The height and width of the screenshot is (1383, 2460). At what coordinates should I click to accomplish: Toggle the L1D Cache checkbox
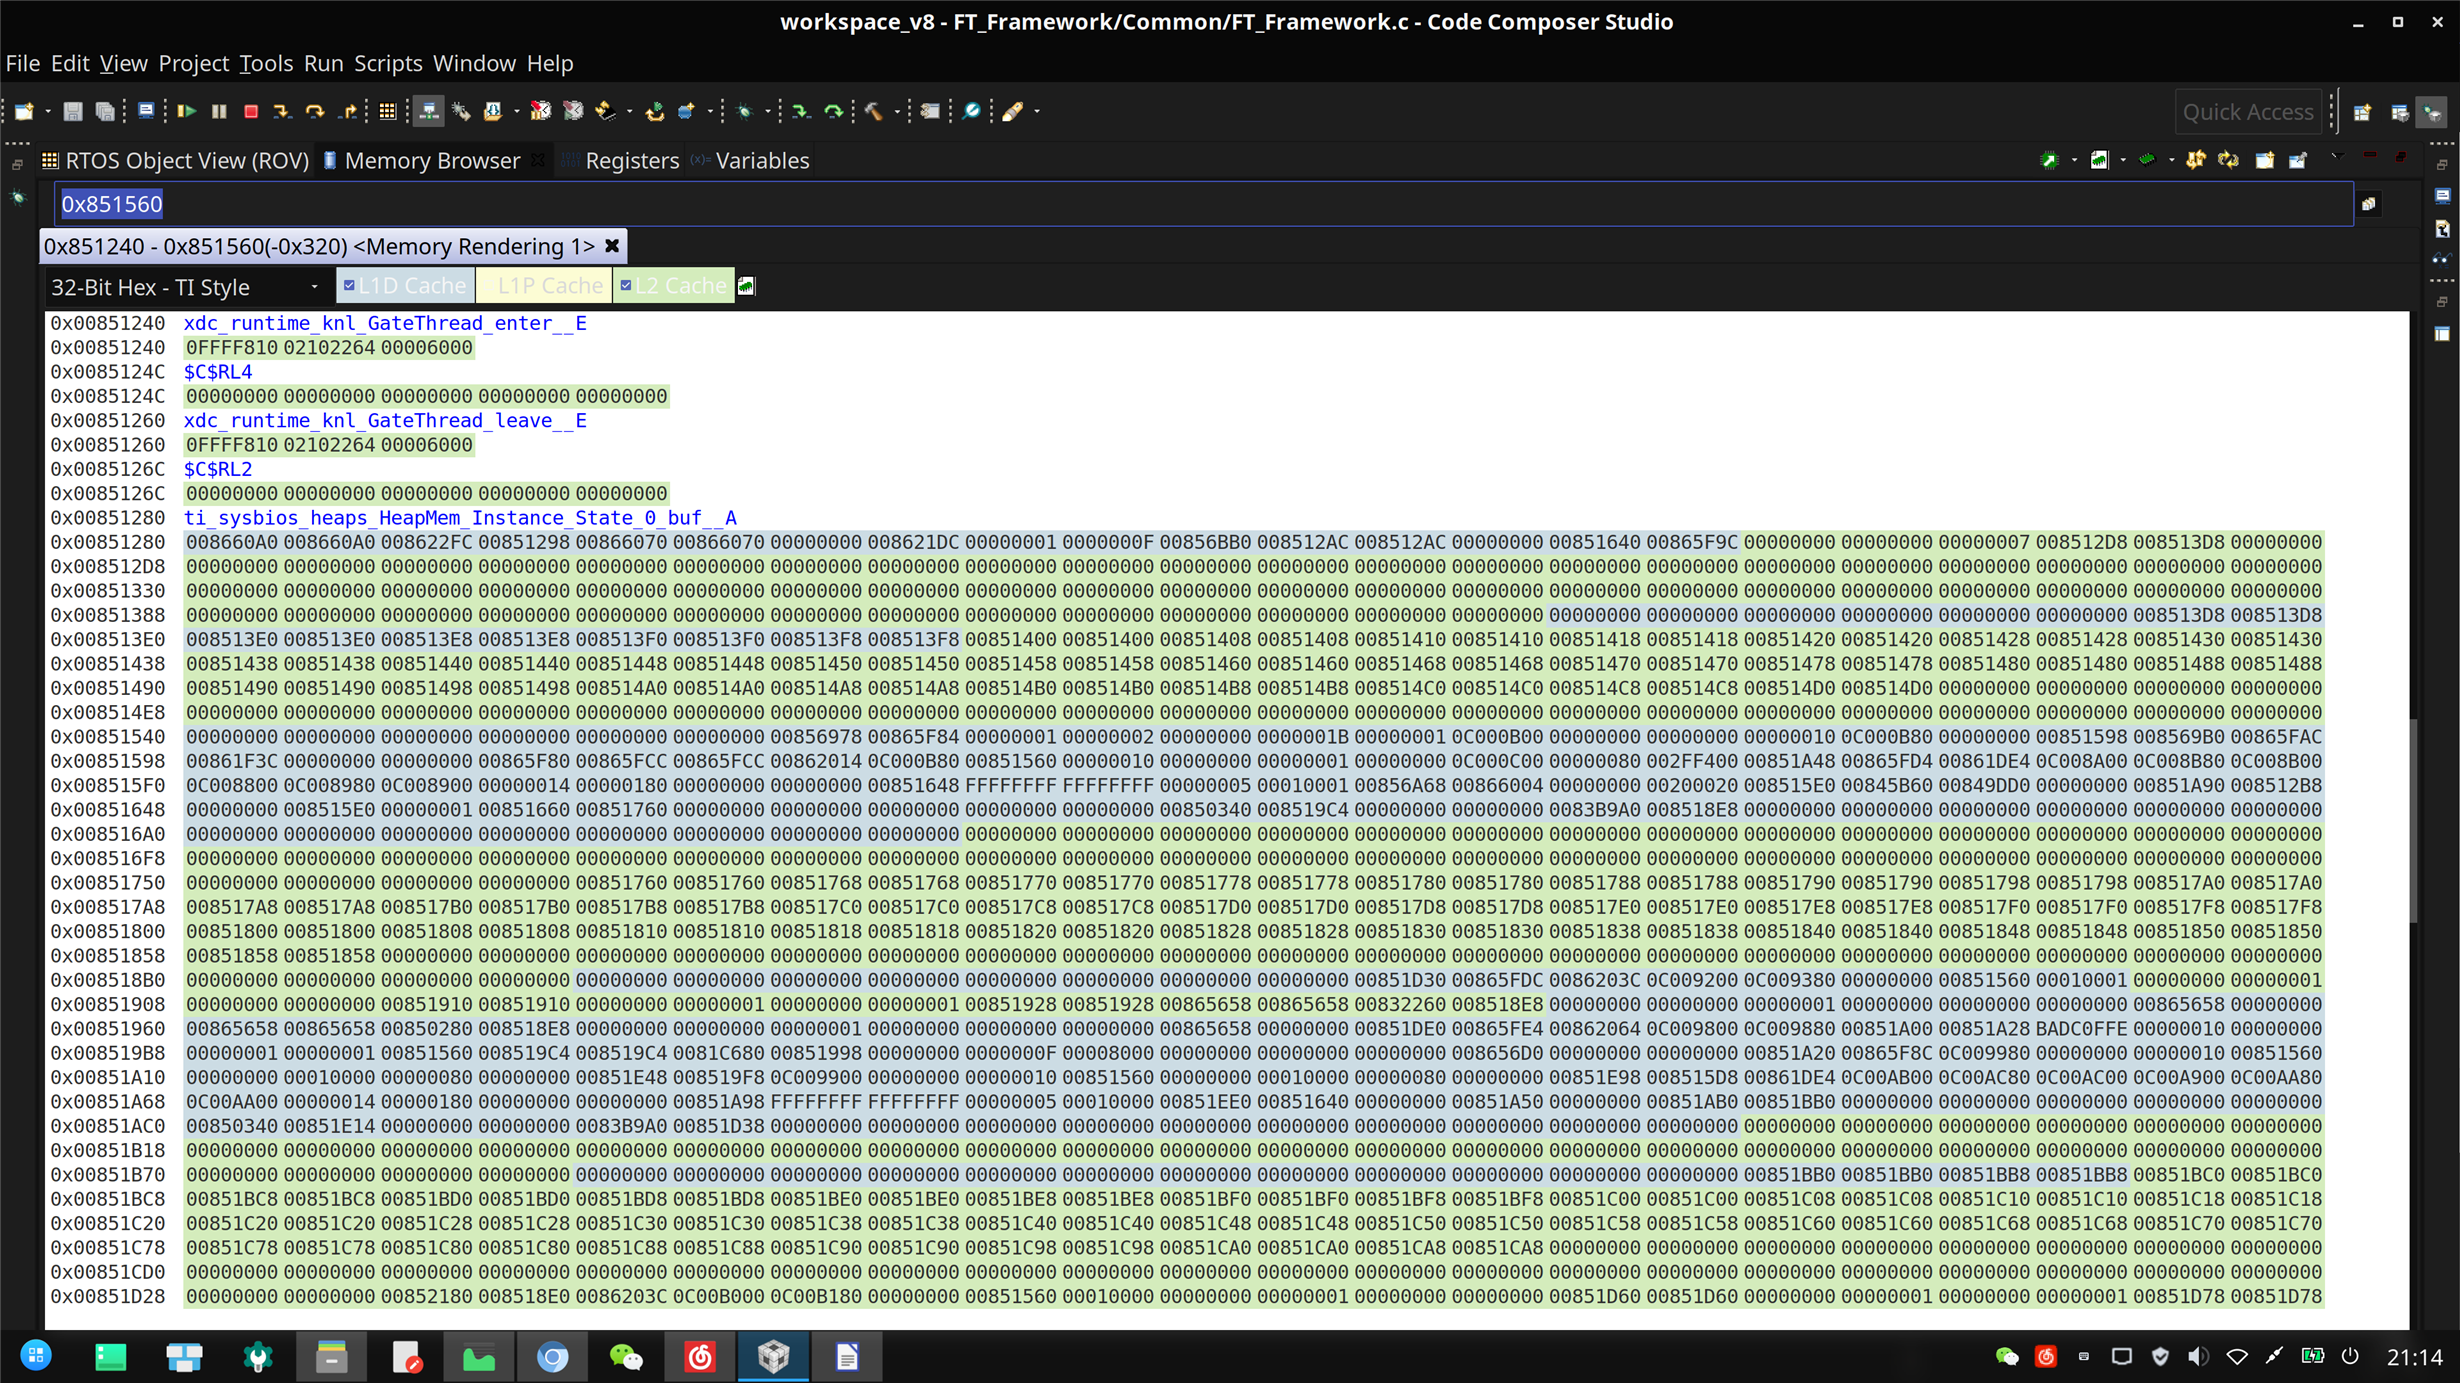[349, 286]
